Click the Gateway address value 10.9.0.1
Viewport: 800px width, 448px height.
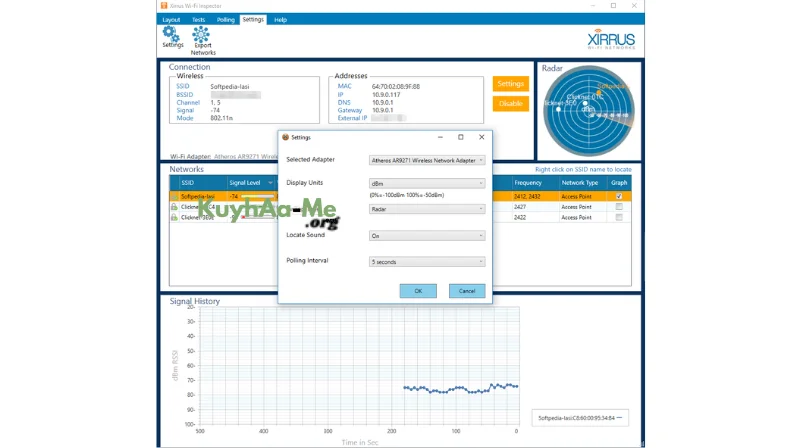383,110
